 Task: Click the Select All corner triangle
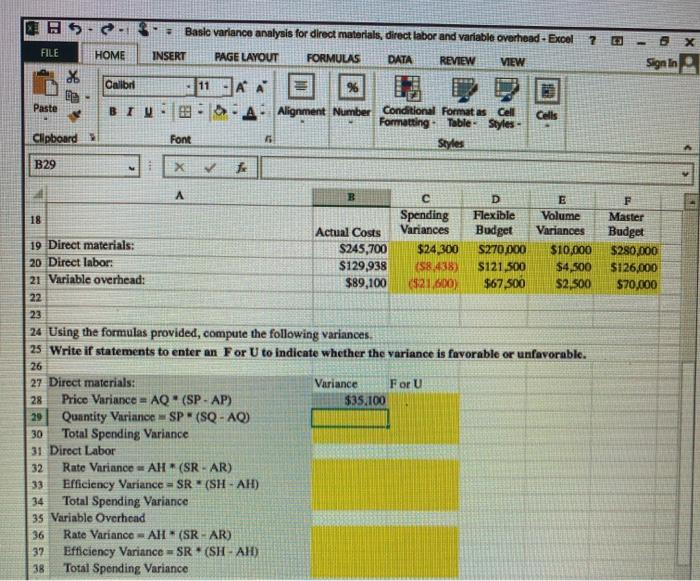click(38, 194)
